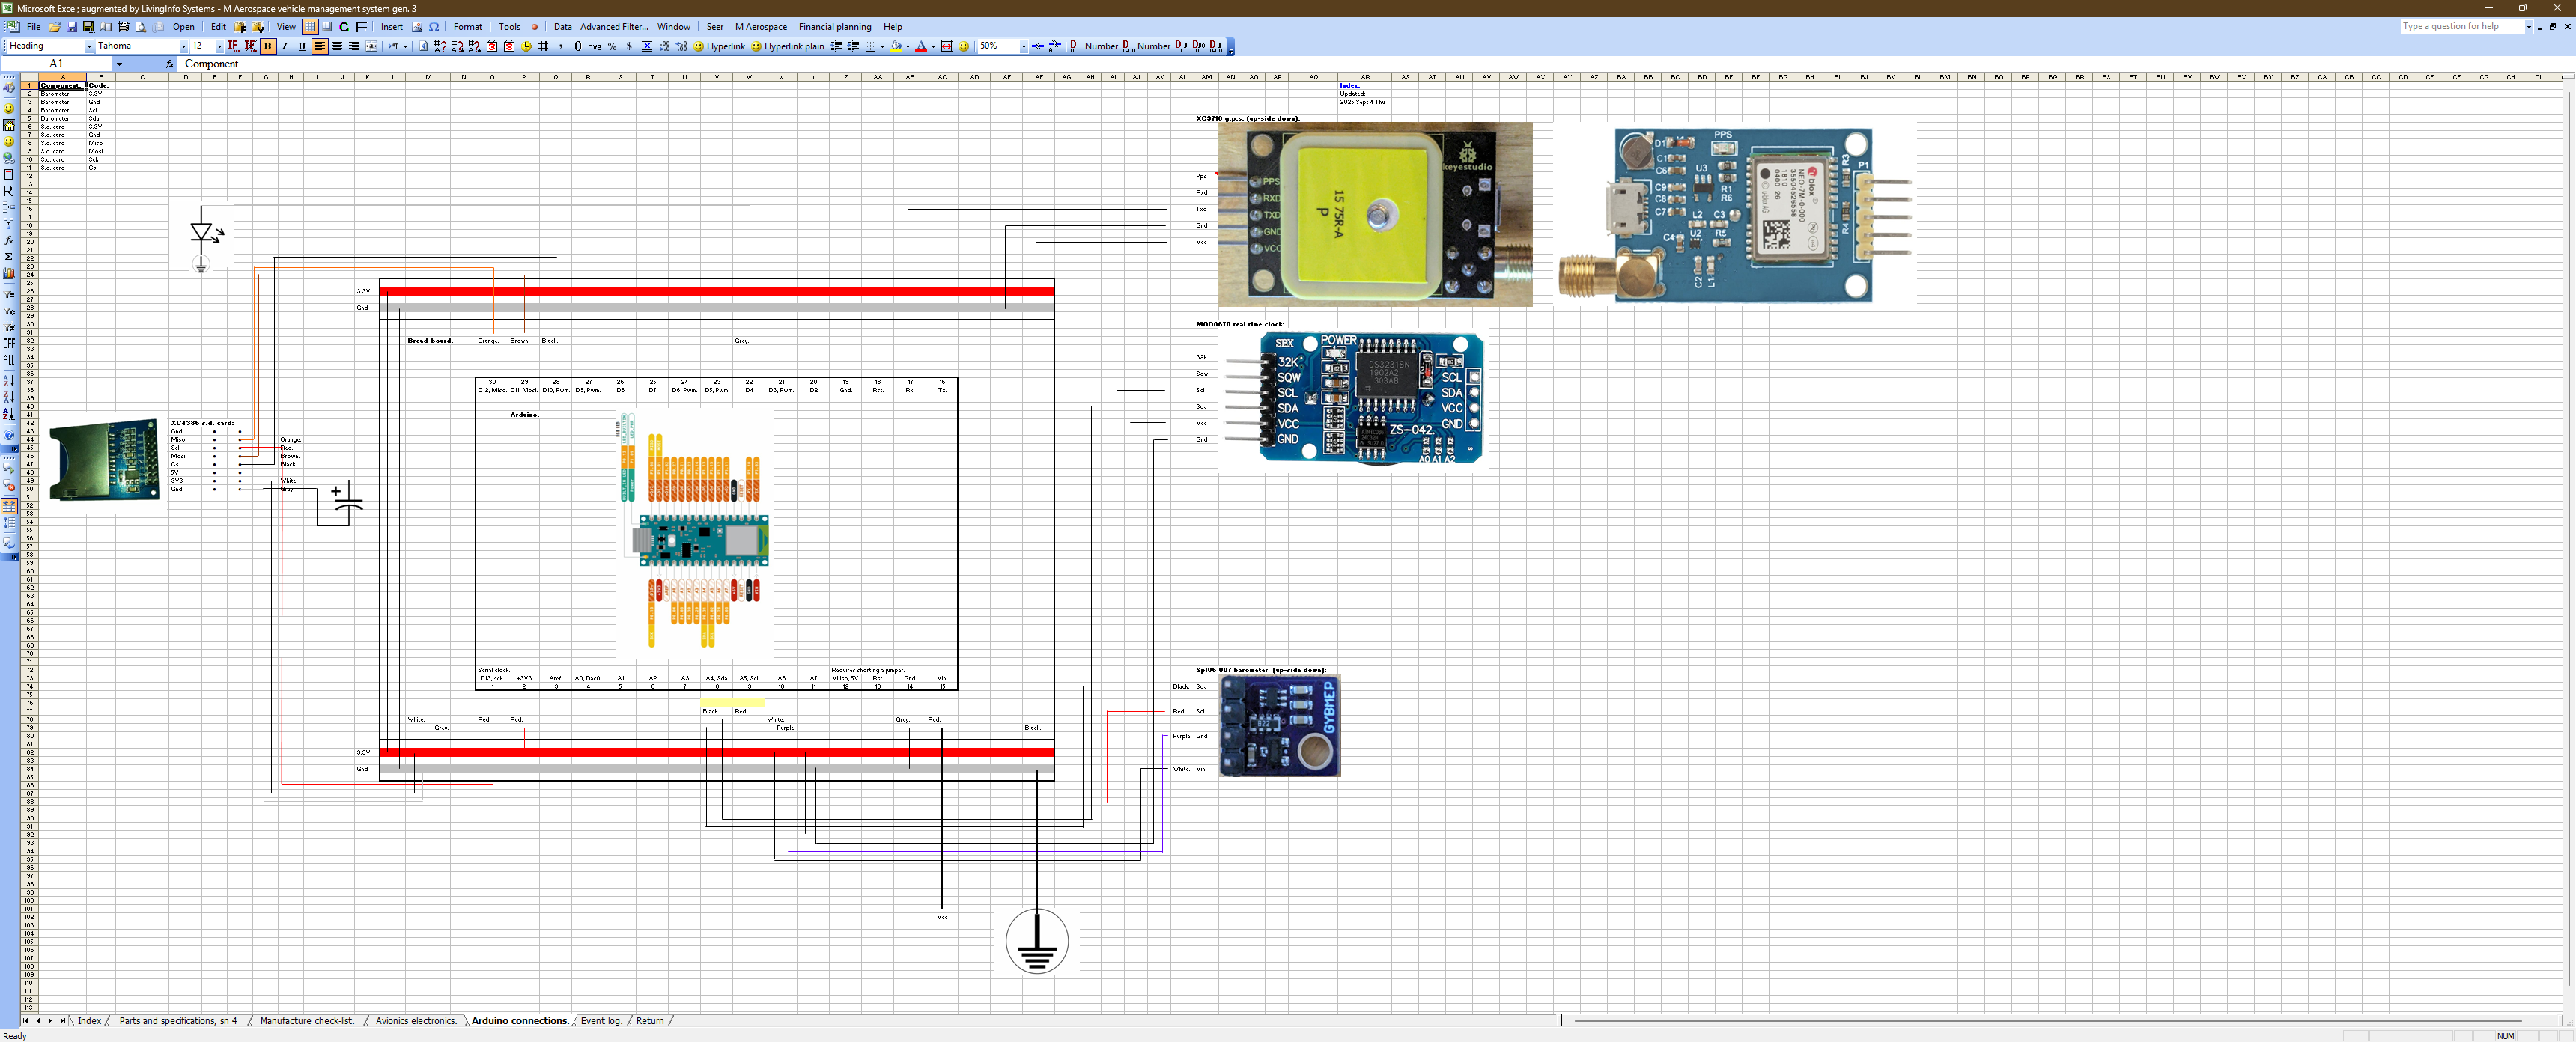This screenshot has height=1042, width=2576.
Task: Click the Name Box showing A1
Action: click(56, 64)
